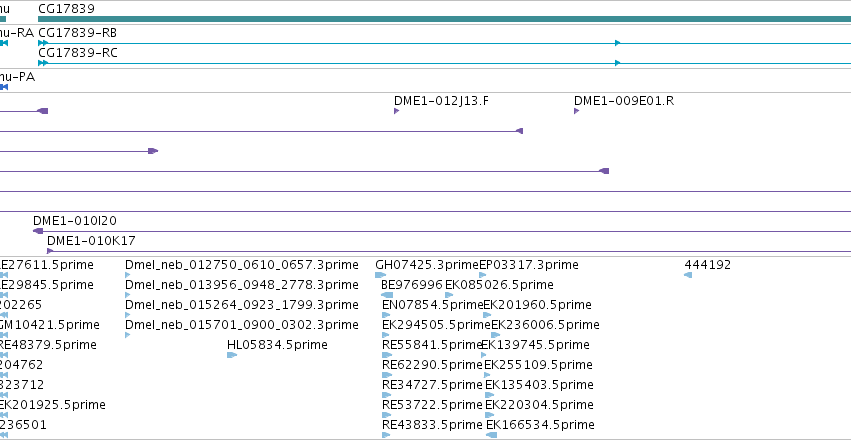Viewport: 851px width, 440px height.
Task: Select the DME1-010I20 clone arrowhead
Action: click(x=38, y=231)
